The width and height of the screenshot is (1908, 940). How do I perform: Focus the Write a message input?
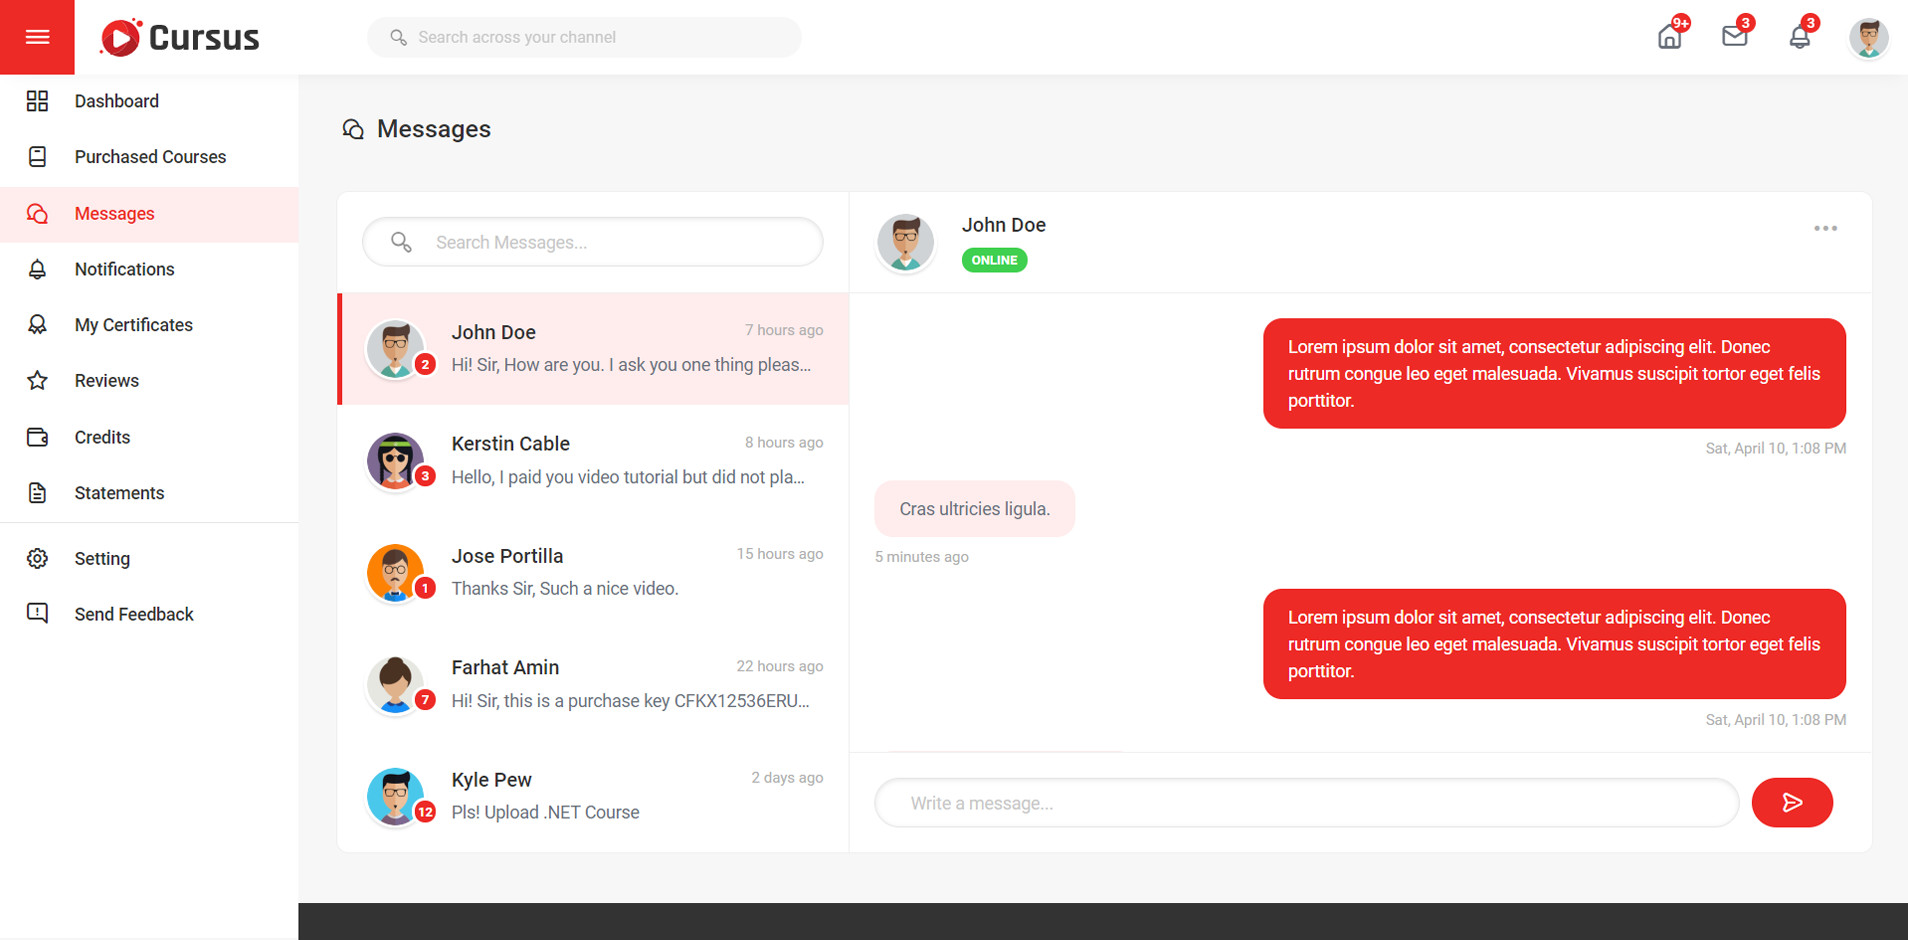(x=1306, y=803)
